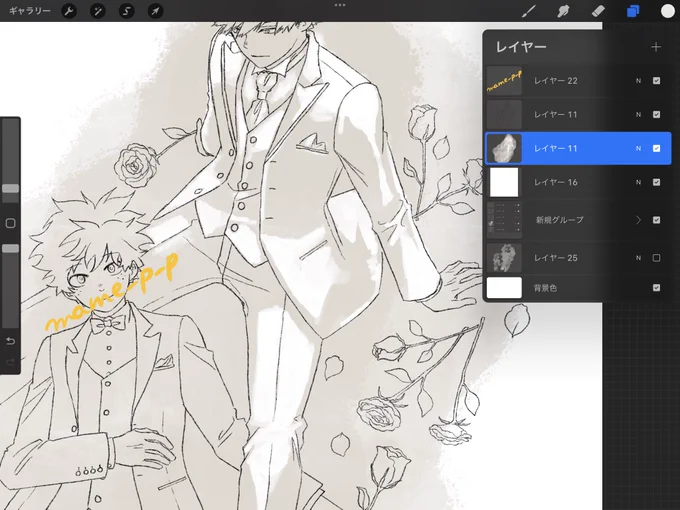The width and height of the screenshot is (680, 510).
Task: Open the Adjustments magic wand menu
Action: (98, 11)
